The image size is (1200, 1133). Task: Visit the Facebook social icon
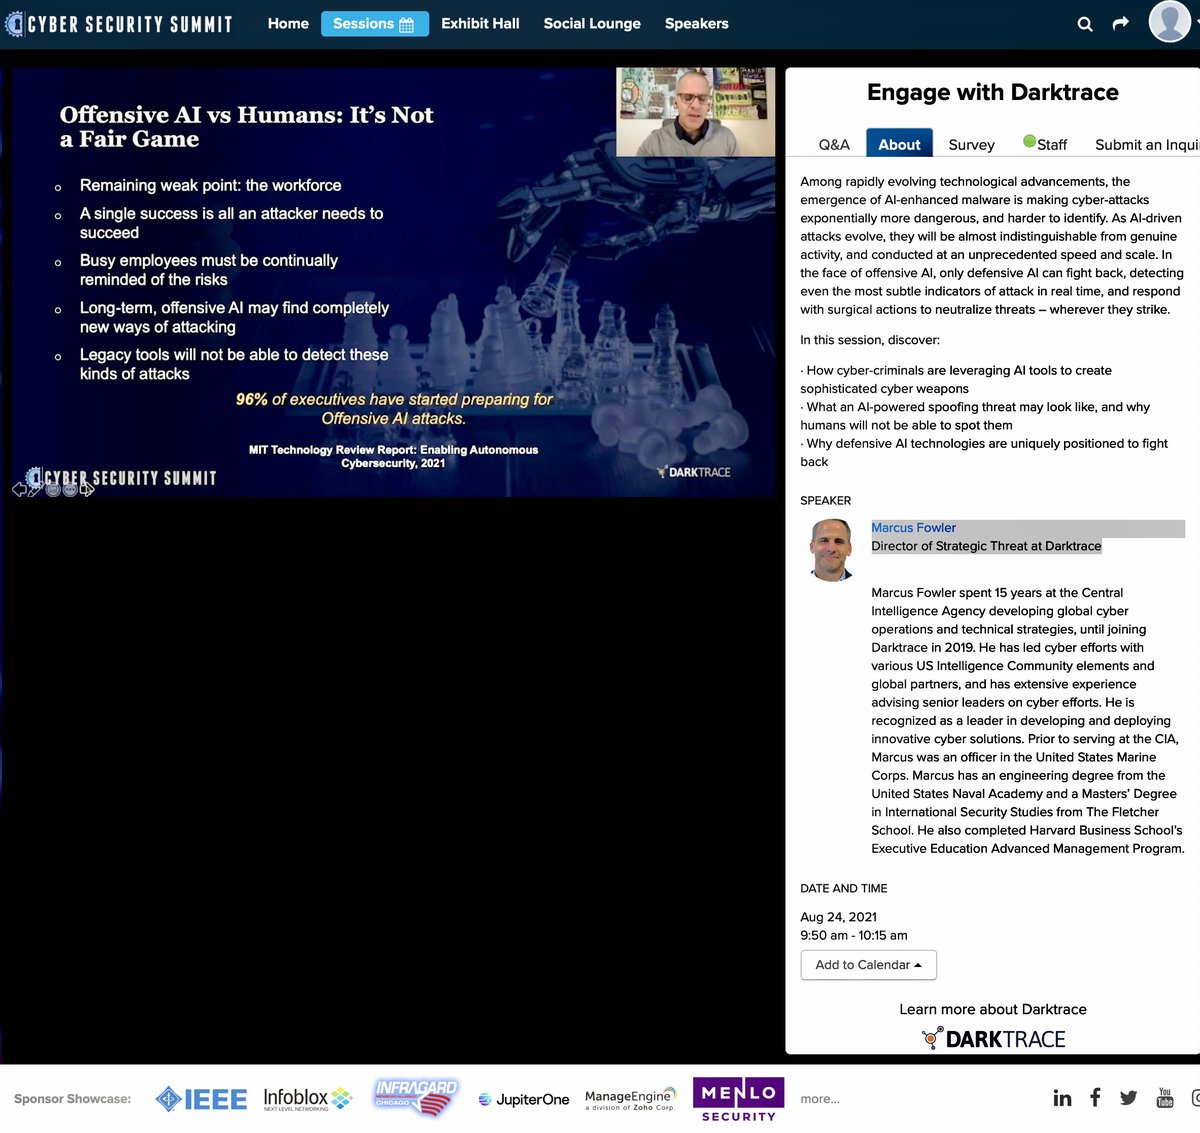(x=1095, y=1098)
